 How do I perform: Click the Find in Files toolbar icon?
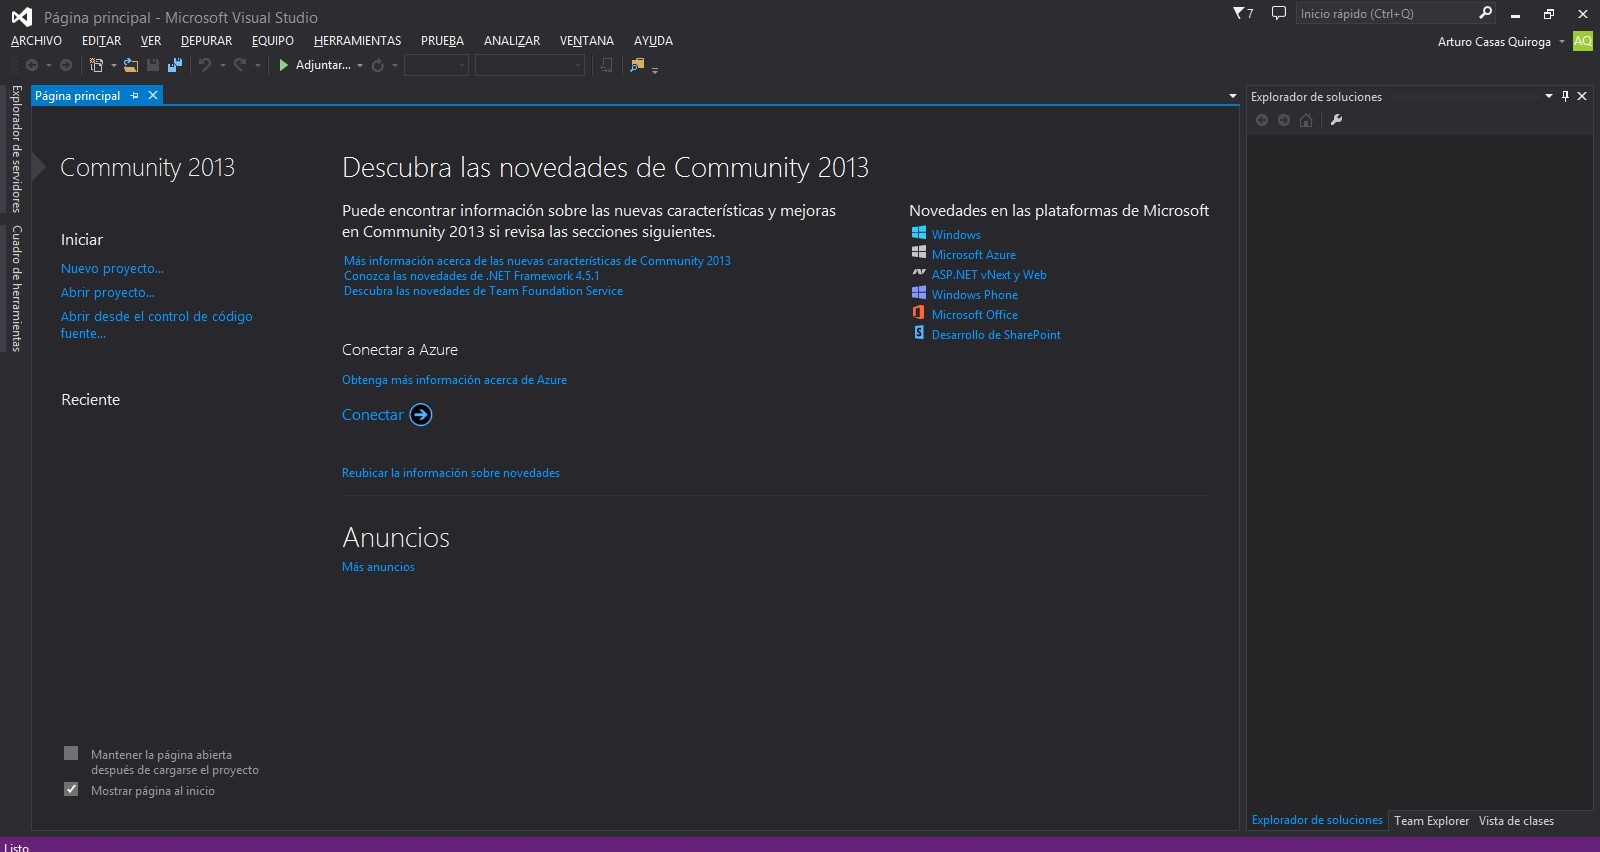point(637,65)
